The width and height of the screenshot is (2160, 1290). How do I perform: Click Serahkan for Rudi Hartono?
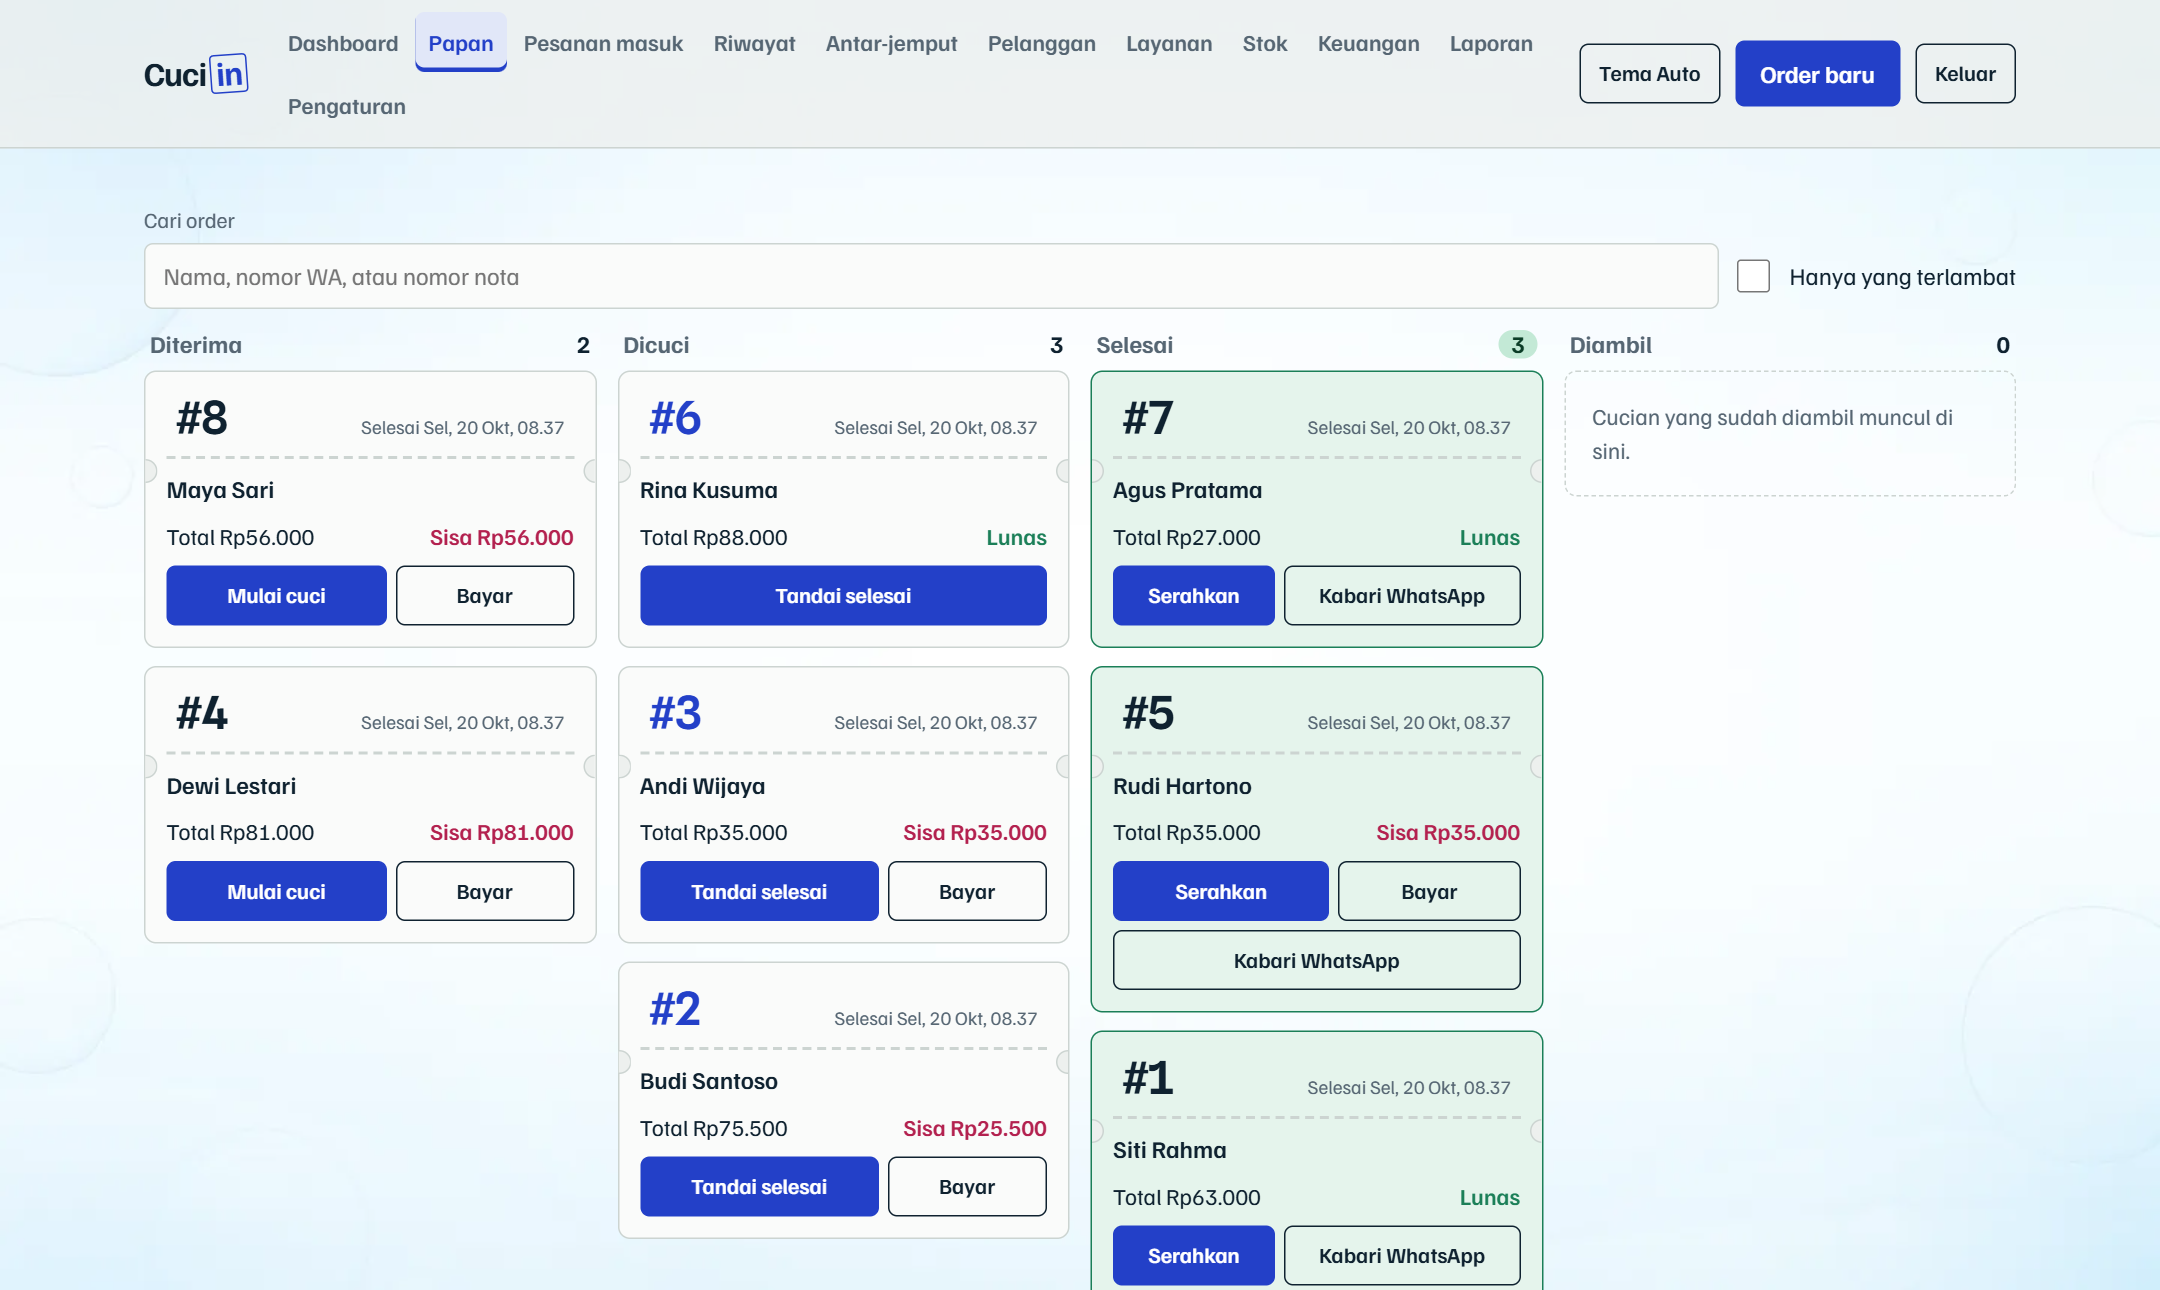click(x=1220, y=892)
